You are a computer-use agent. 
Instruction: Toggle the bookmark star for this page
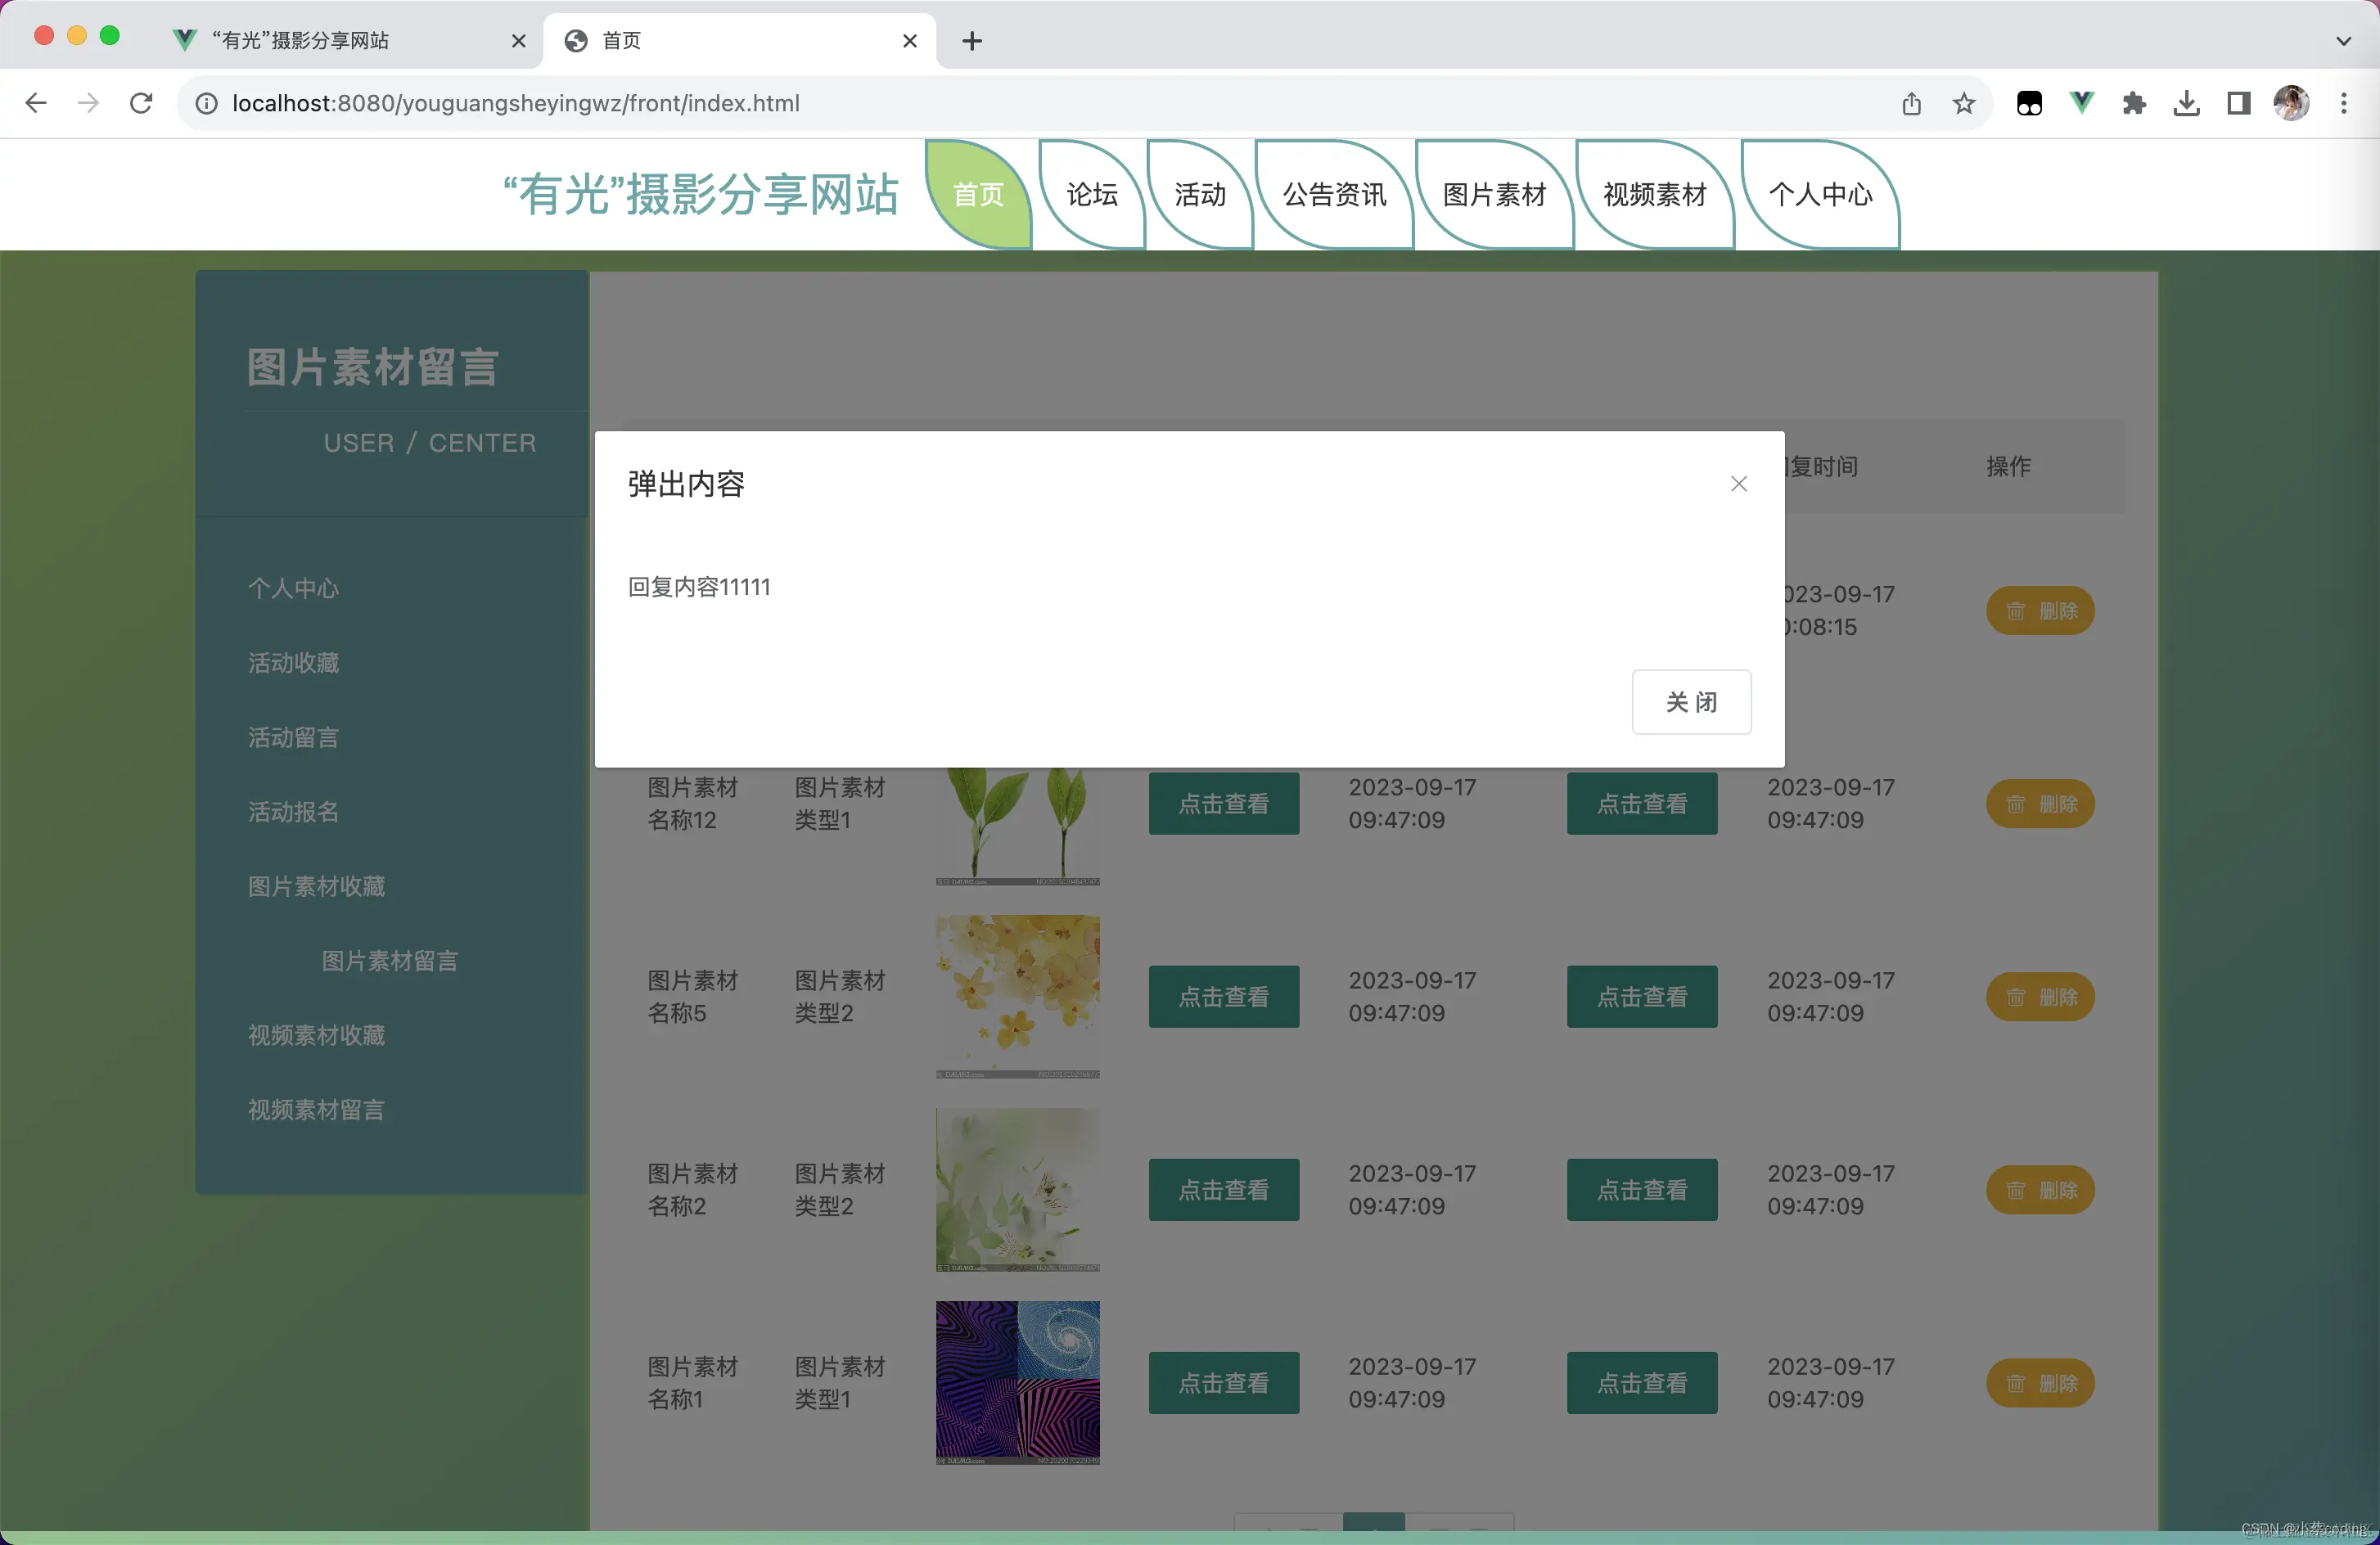pyautogui.click(x=1963, y=103)
